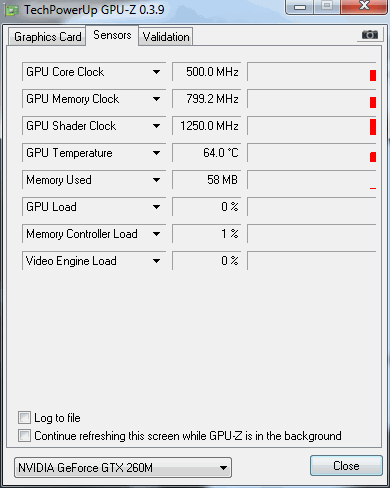Viewport: 390px width, 488px height.
Task: Click the camera screenshot icon
Action: 370,34
